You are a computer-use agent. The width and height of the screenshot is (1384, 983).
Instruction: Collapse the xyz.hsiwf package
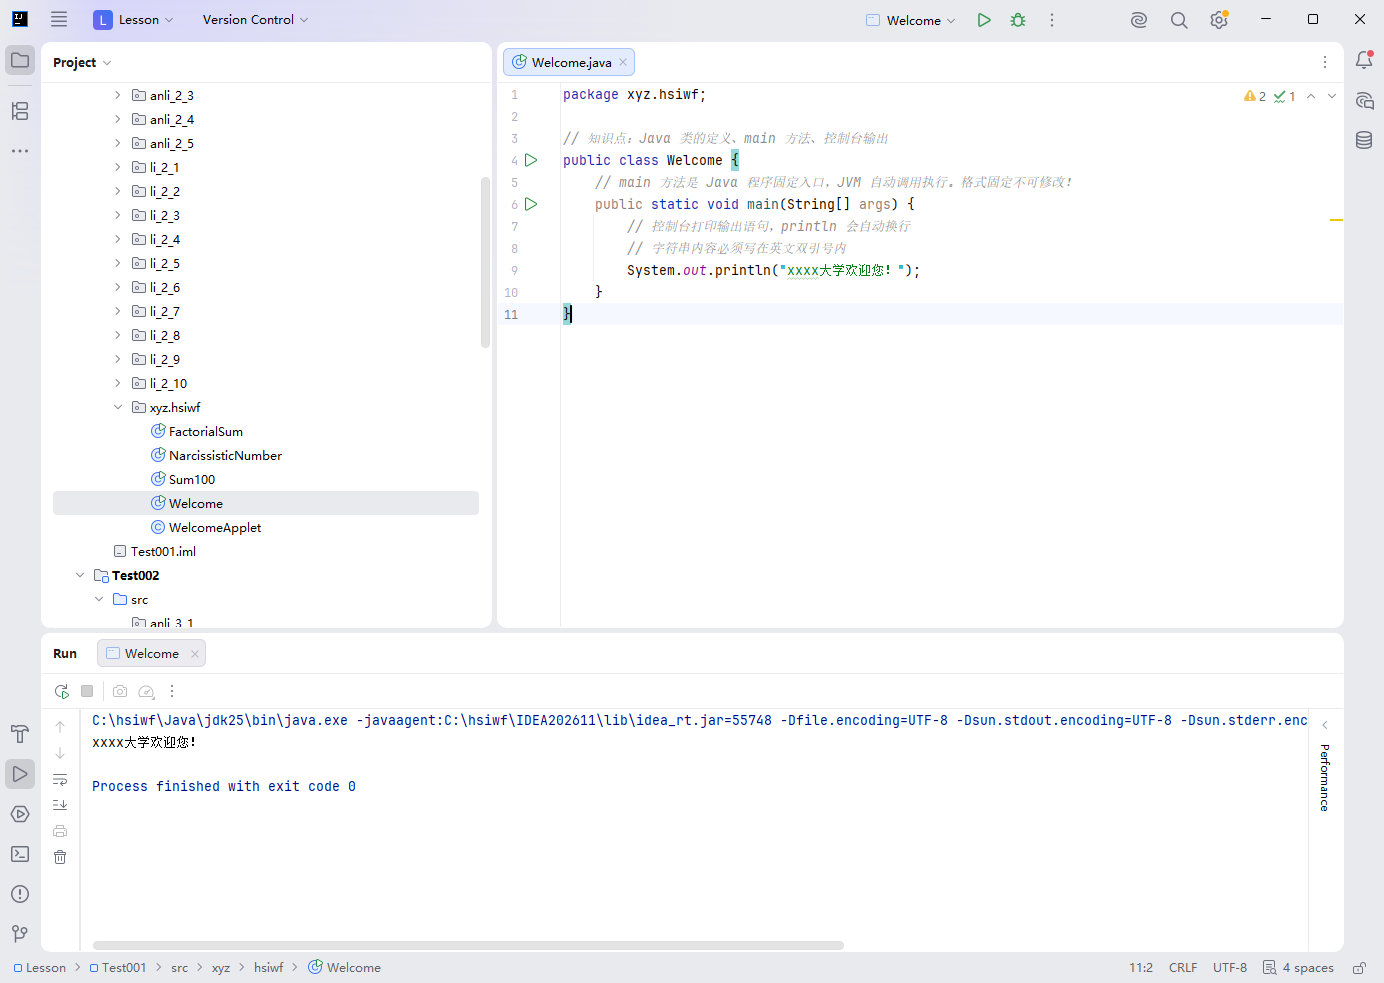coord(117,407)
